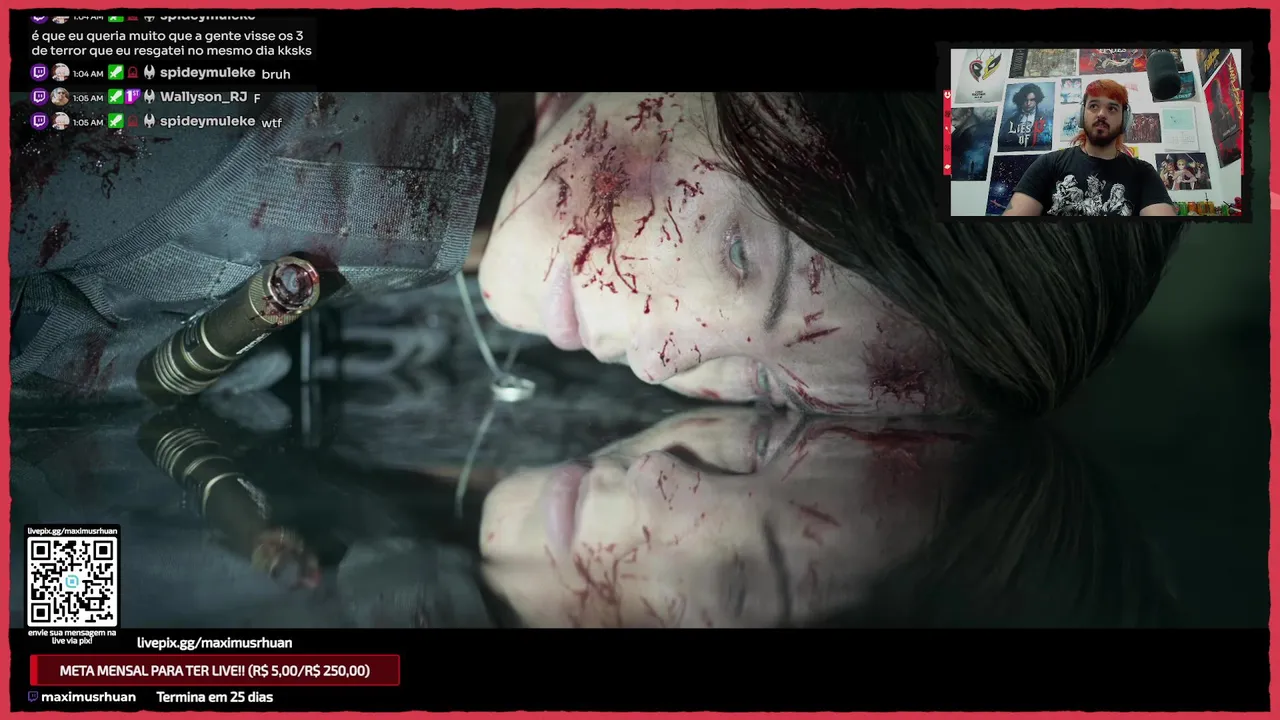1280x720 pixels.
Task: Click the Twitch icon on Wallyson_RJ's chat row
Action: tap(39, 97)
